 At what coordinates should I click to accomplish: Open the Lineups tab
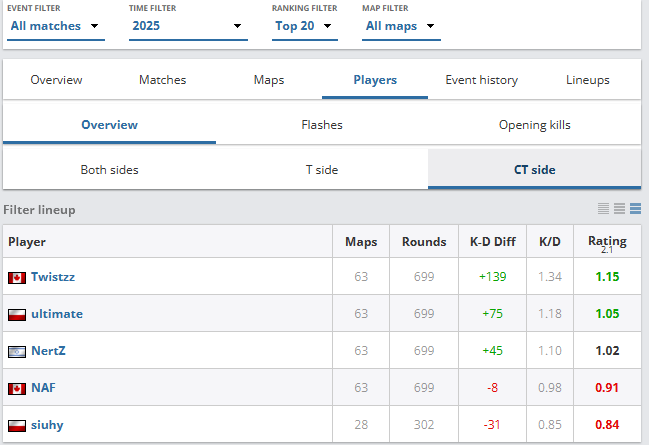[588, 79]
